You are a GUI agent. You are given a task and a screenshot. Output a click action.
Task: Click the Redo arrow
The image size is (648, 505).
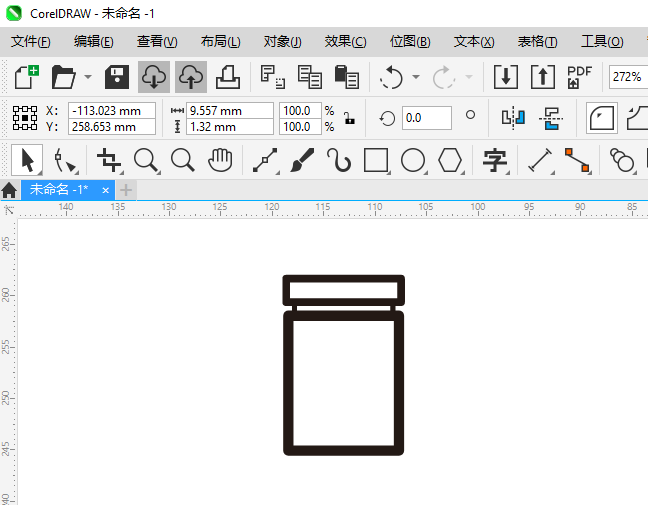point(443,77)
